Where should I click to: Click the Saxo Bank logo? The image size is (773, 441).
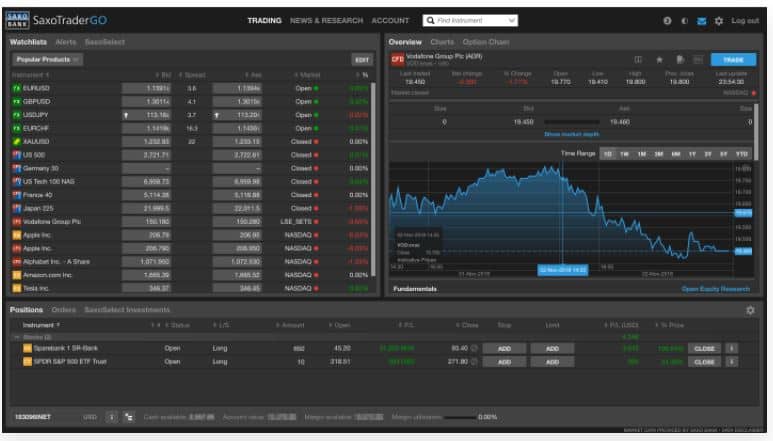[x=18, y=20]
